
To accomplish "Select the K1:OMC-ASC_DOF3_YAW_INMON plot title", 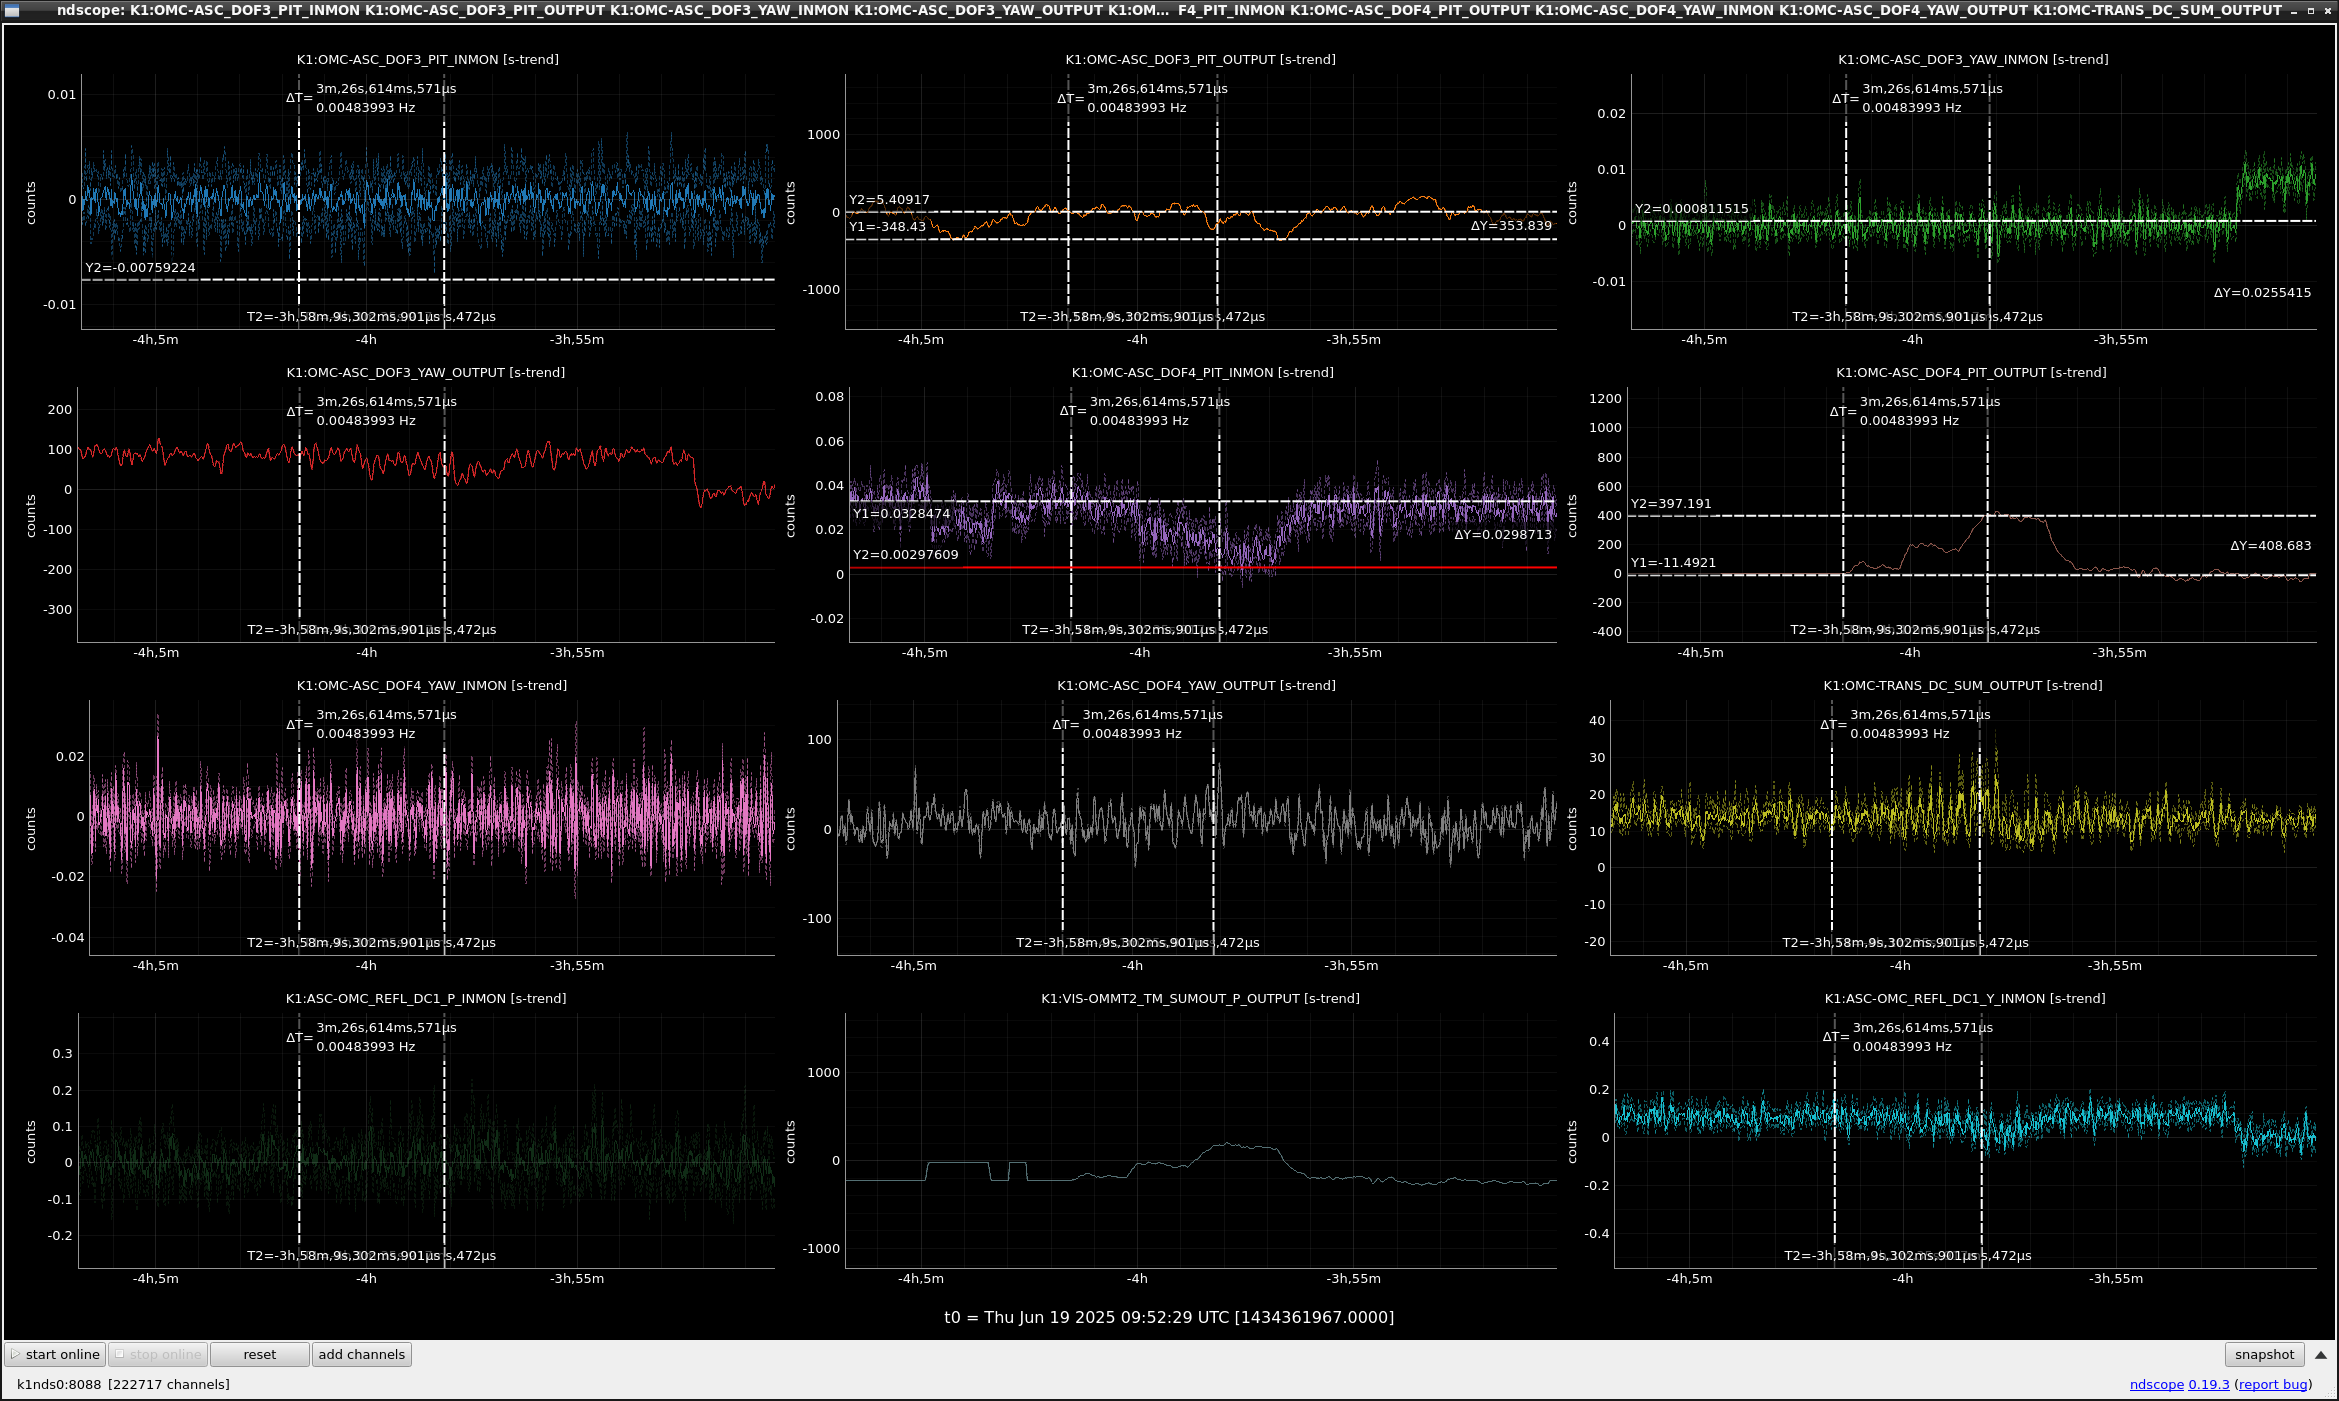I will [1973, 59].
